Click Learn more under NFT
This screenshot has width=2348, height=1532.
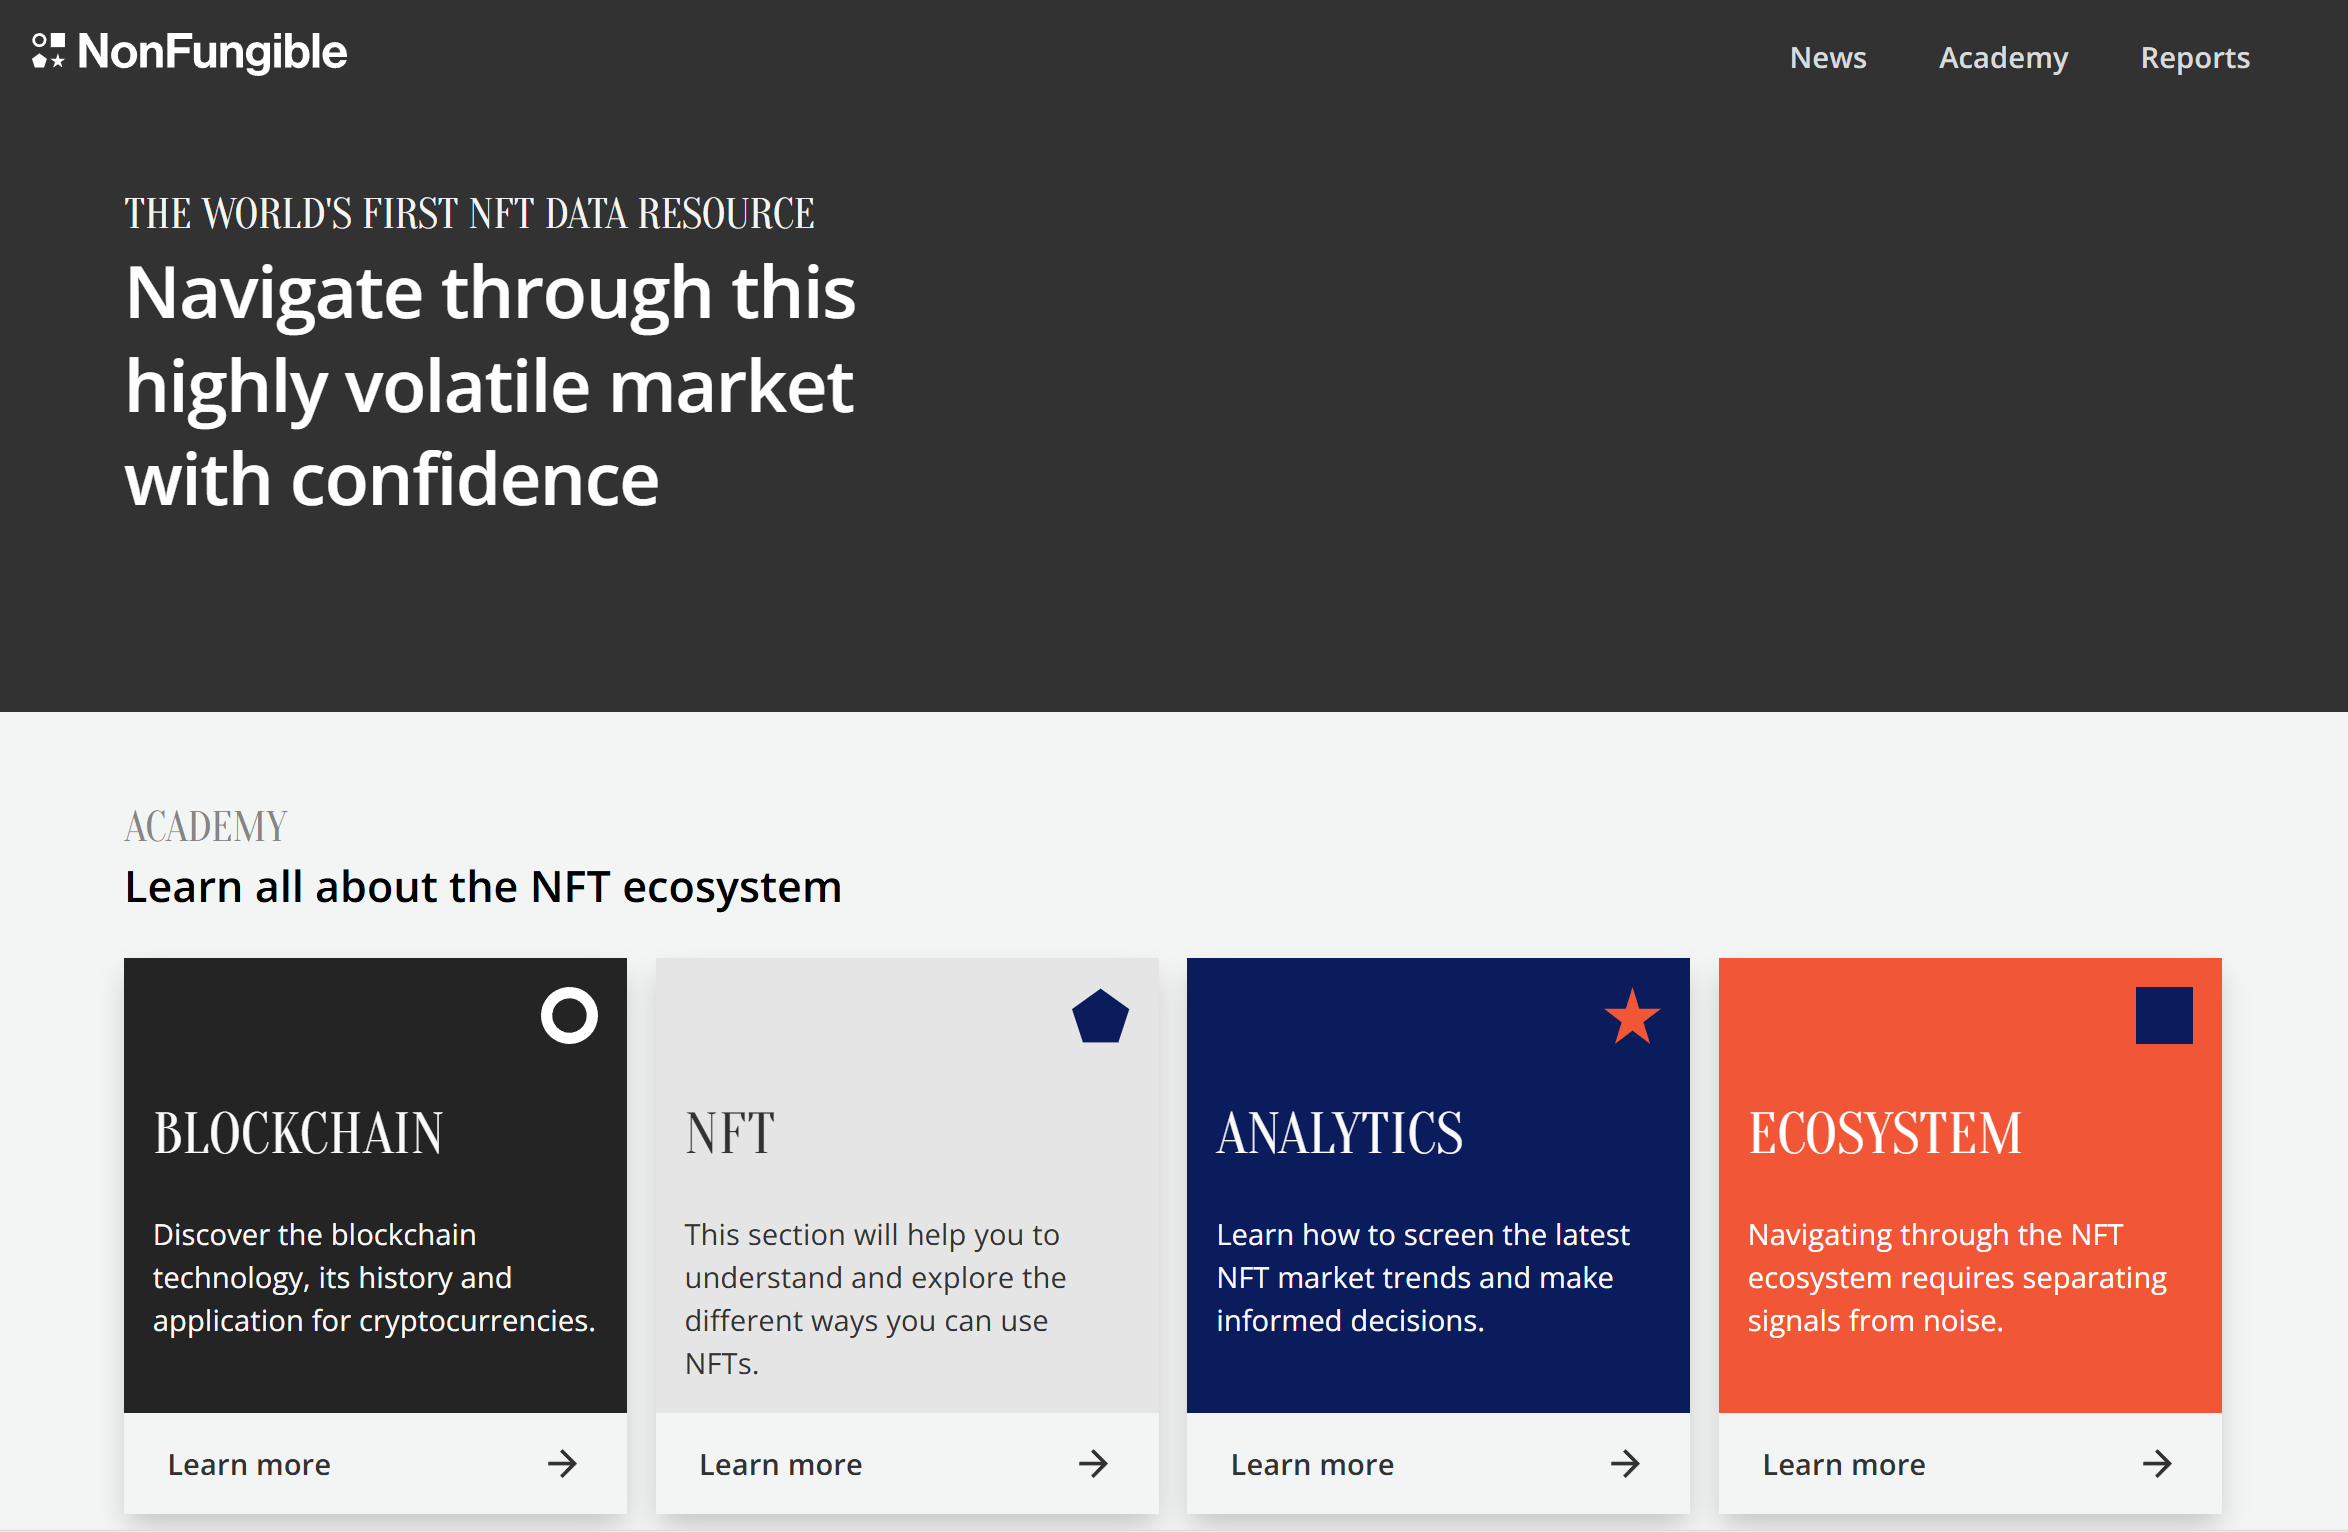pos(780,1465)
